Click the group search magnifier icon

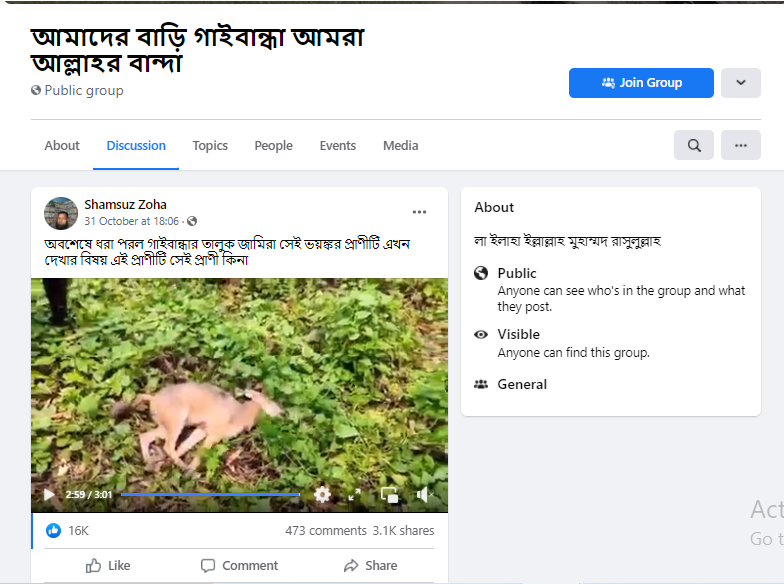(x=694, y=146)
